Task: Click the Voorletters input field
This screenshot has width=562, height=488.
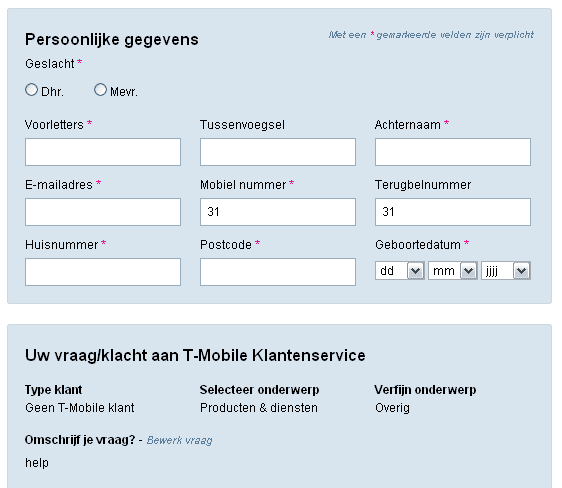Action: 103,152
